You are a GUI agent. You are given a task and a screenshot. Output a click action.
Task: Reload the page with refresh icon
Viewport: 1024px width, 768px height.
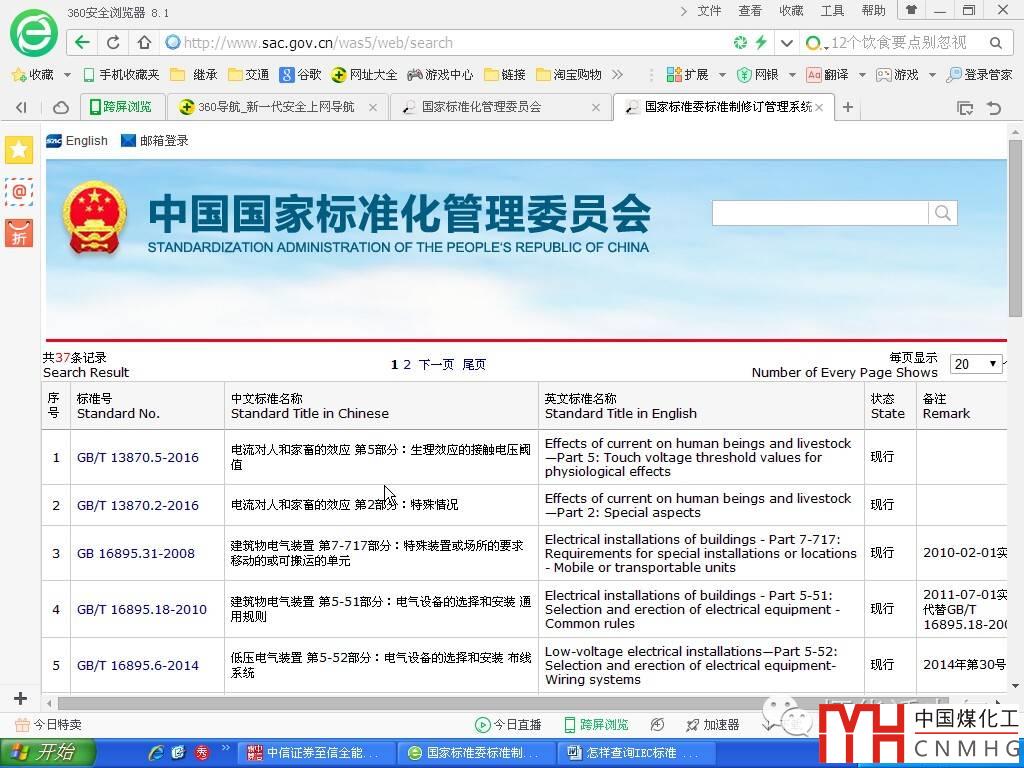(x=113, y=42)
